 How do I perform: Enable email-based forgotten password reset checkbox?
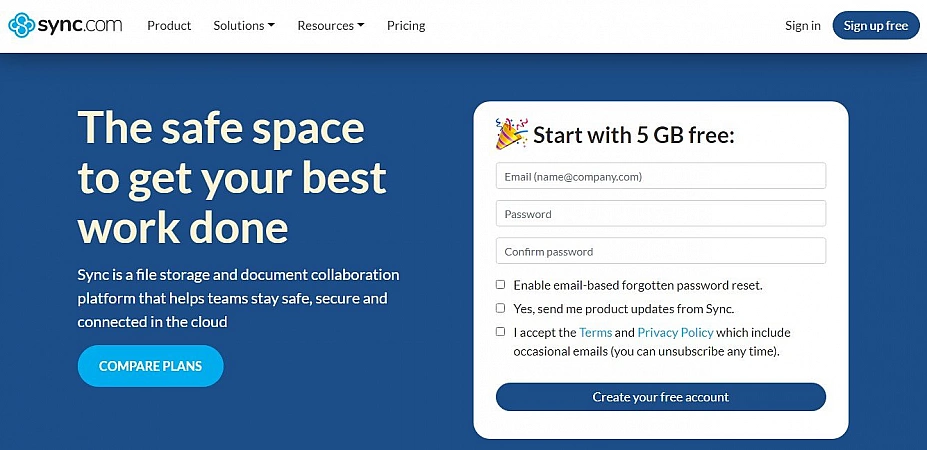501,285
